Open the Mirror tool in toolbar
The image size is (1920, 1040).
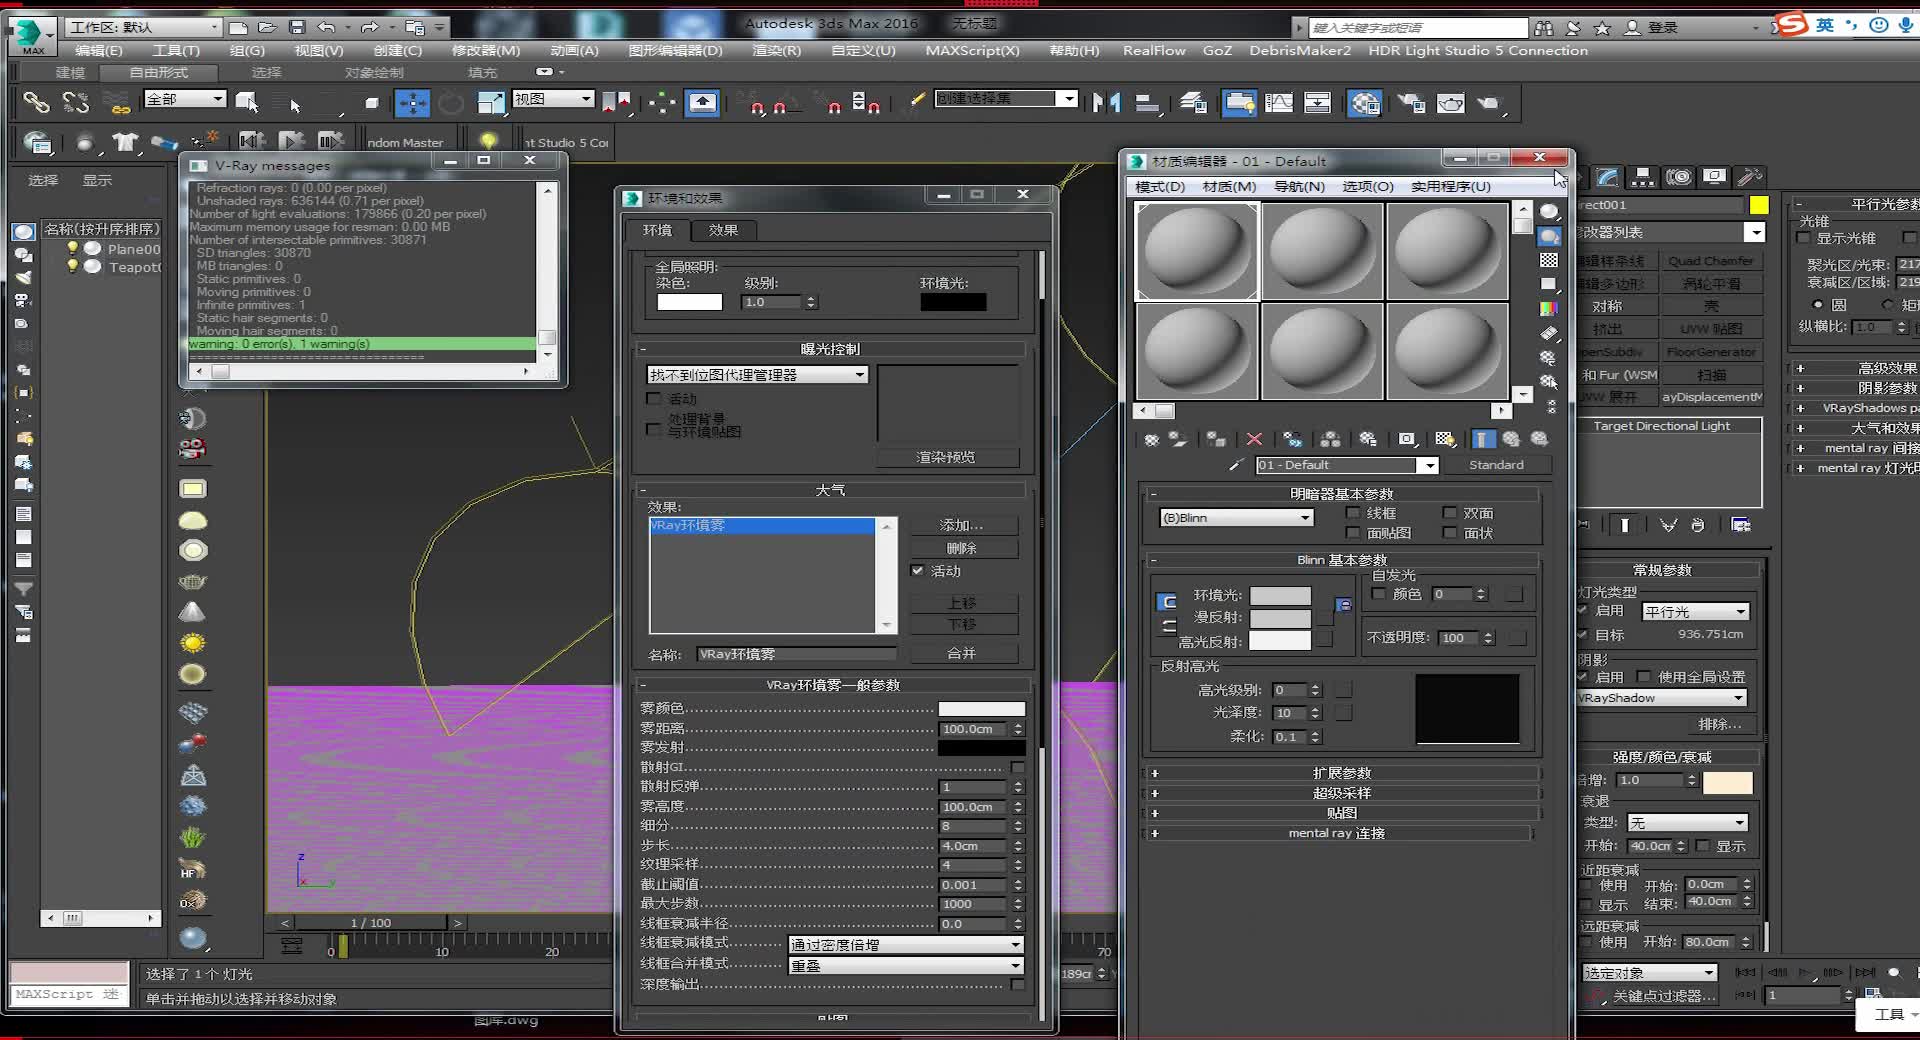click(1106, 102)
